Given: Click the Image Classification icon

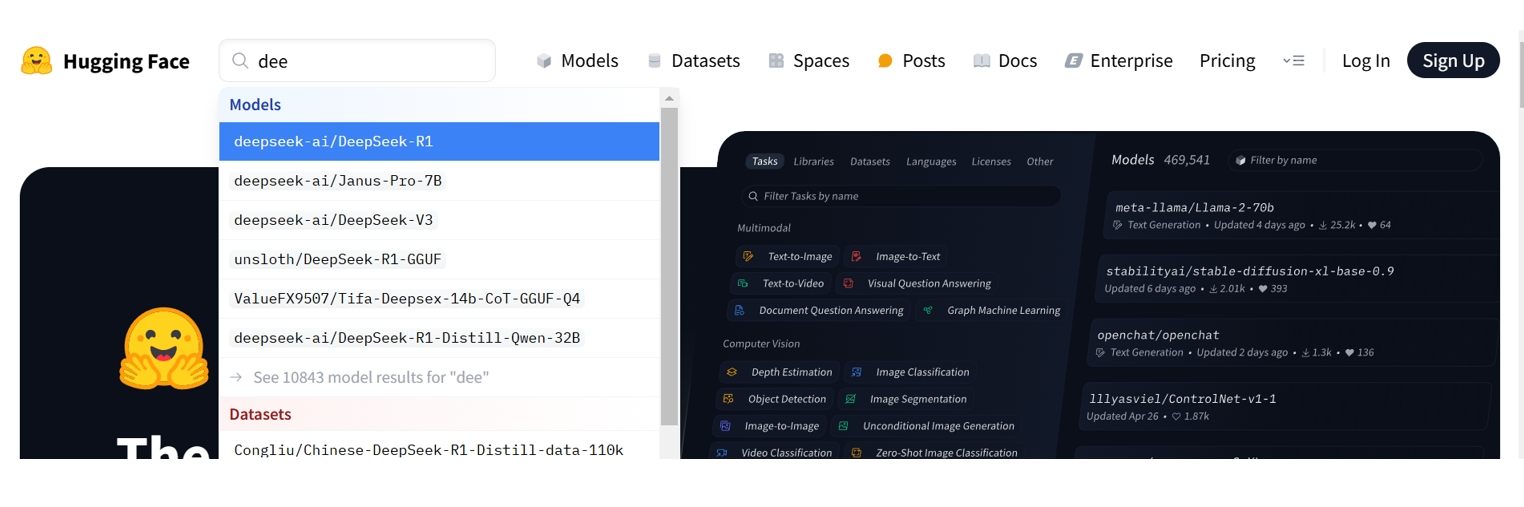Looking at the screenshot, I should 857,372.
